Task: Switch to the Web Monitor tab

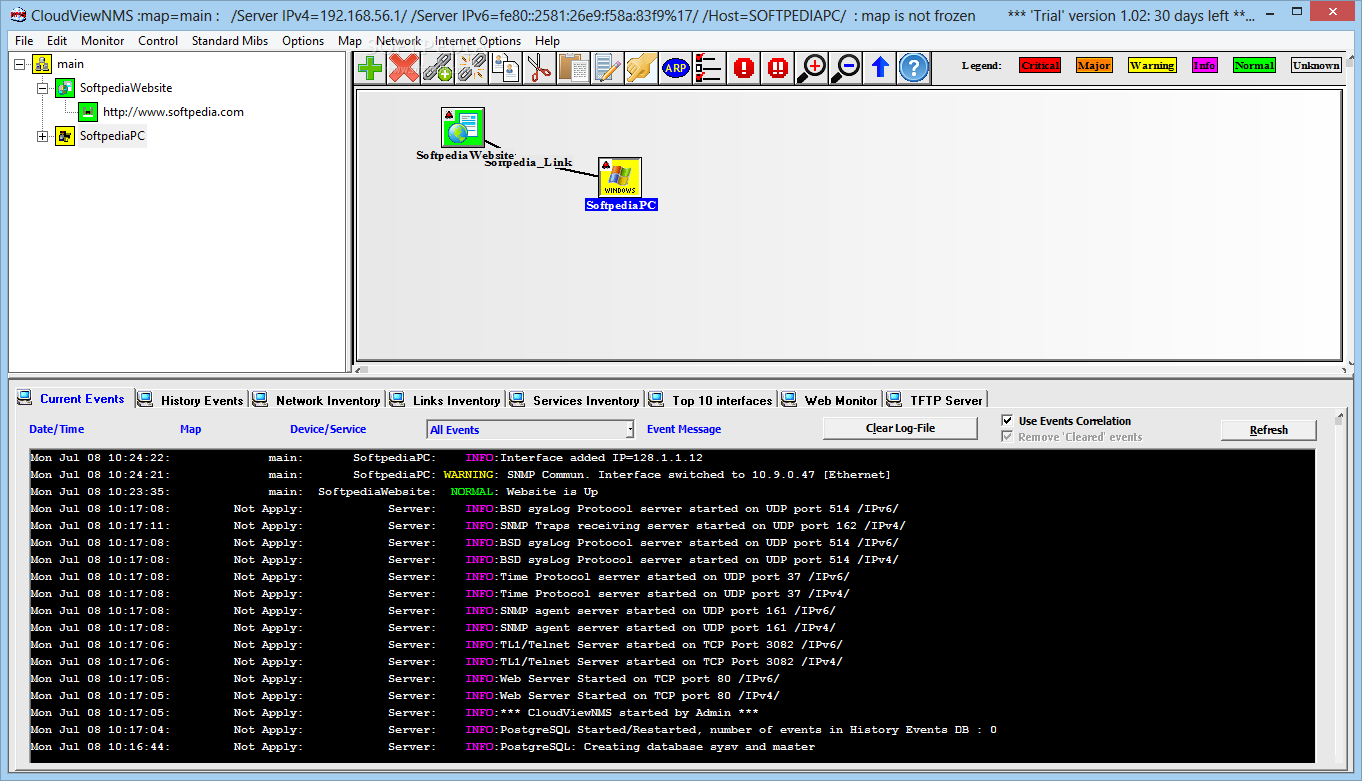Action: (830, 400)
